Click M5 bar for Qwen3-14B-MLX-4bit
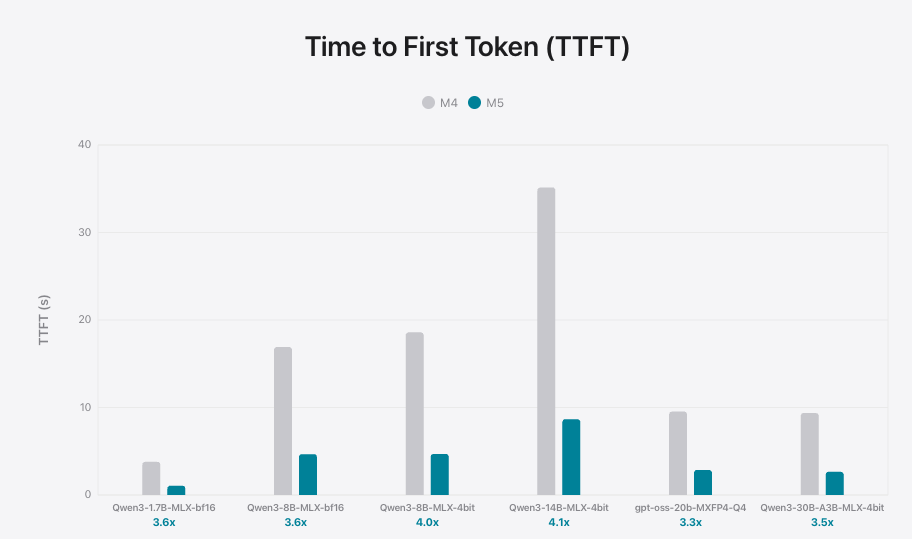The image size is (912, 539). point(571,457)
